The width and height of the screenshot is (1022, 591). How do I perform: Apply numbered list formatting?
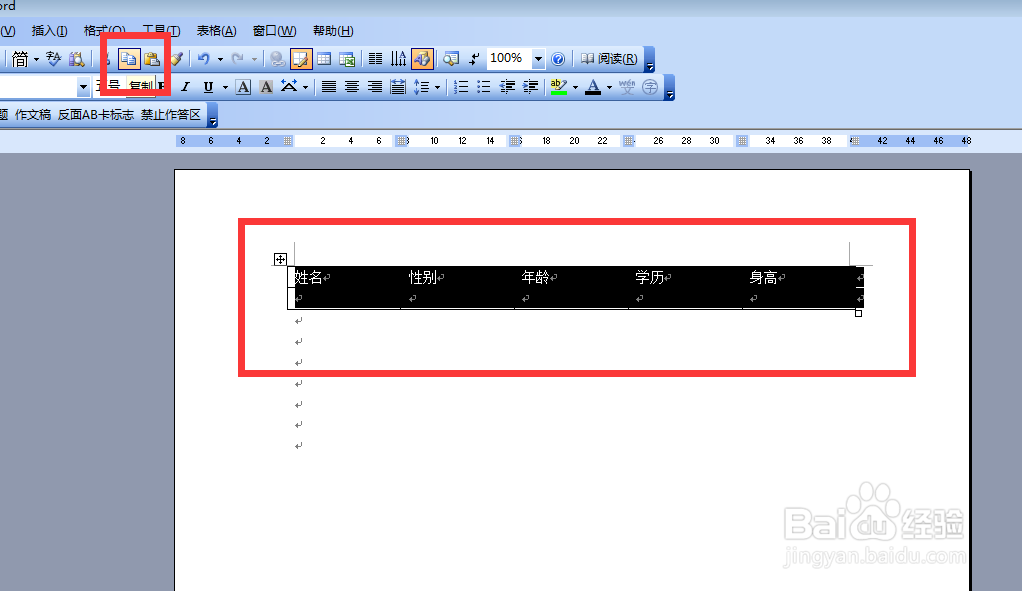pos(461,87)
